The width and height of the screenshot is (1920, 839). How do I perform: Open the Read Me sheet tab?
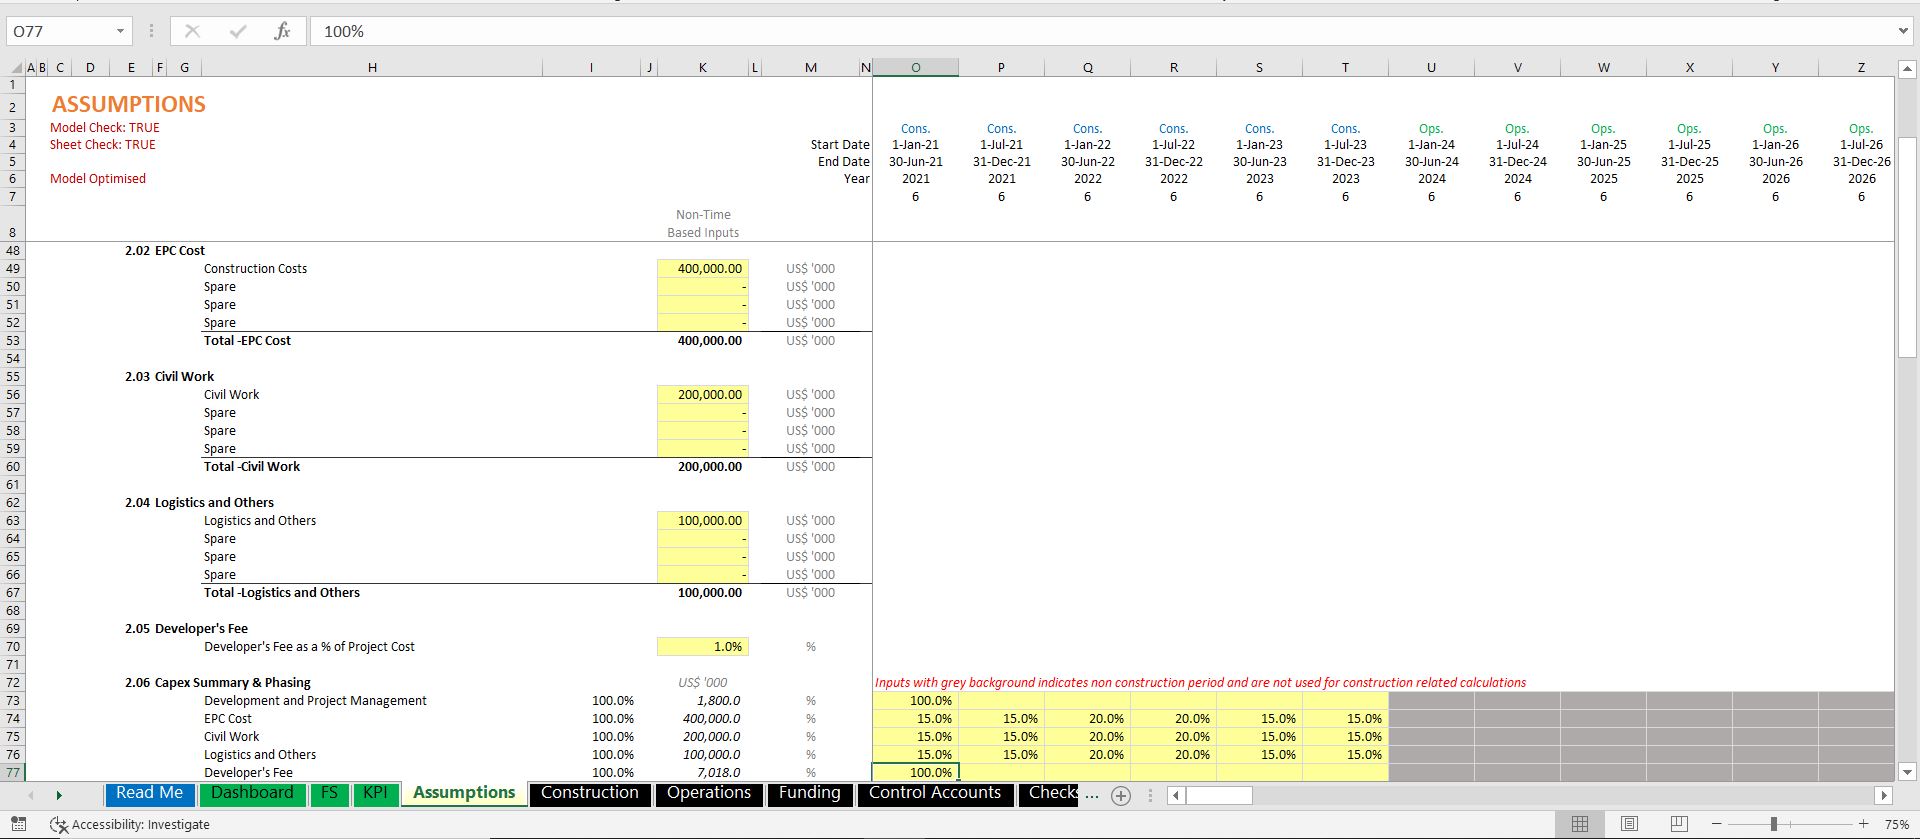coord(150,793)
